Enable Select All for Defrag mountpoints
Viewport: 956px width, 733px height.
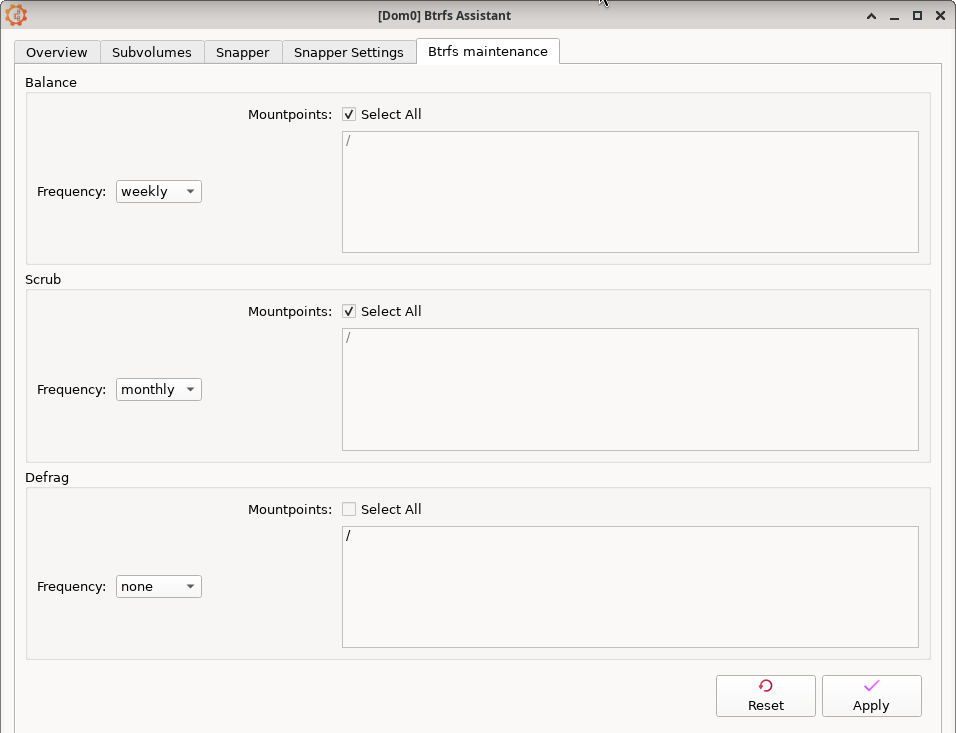(349, 510)
